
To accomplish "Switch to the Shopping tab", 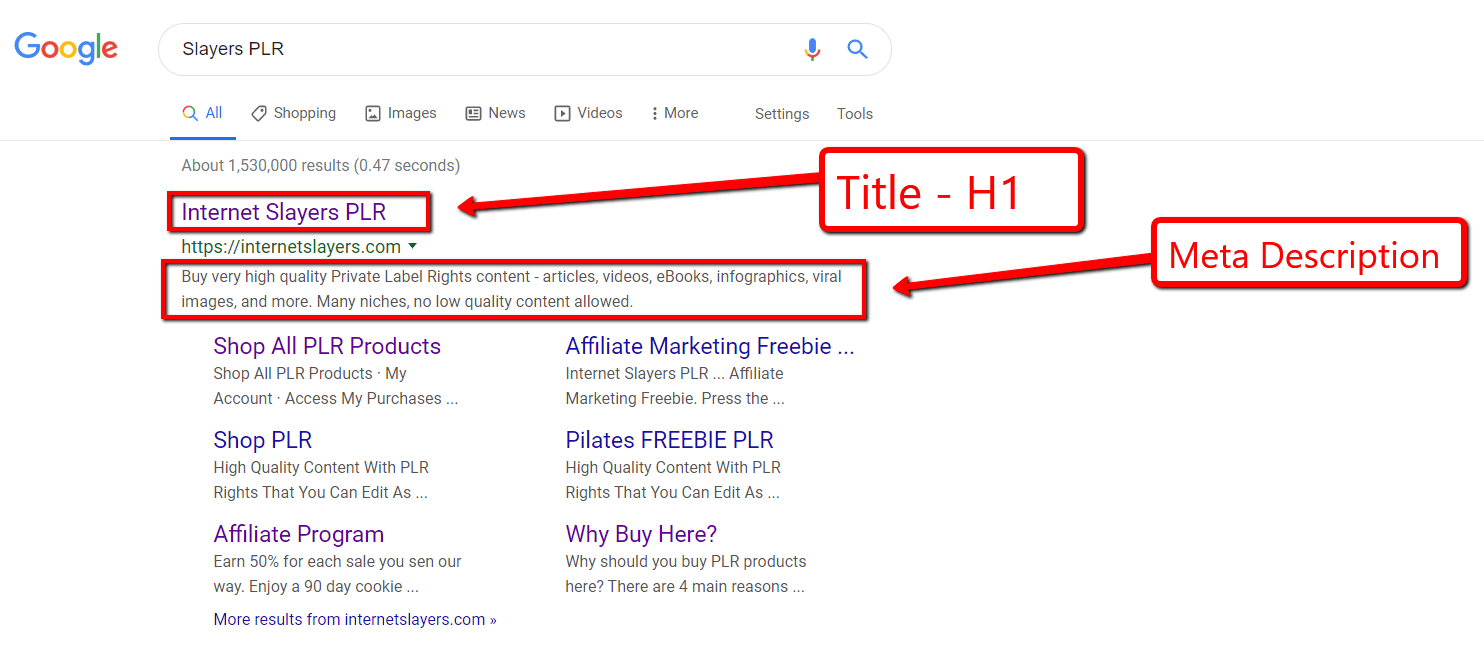I will tap(293, 113).
